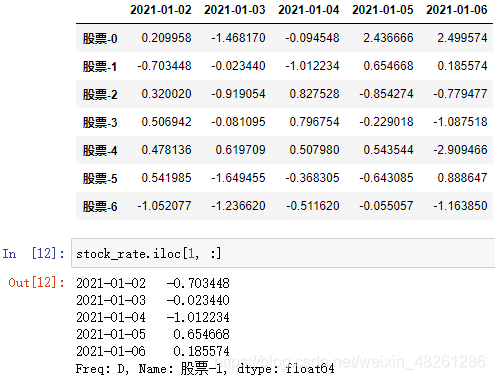The height and width of the screenshot is (380, 495).
Task: Click cell value -0.919054
Action: [x=238, y=94]
